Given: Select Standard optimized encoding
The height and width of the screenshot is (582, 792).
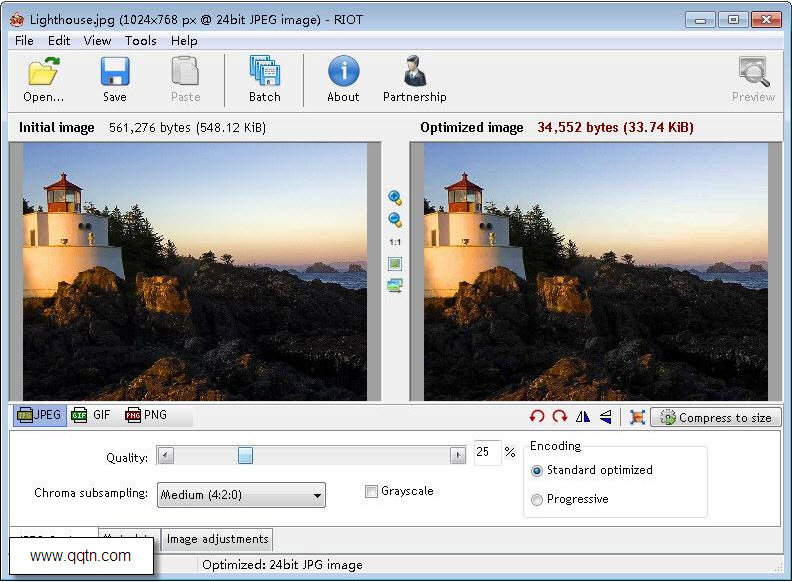Looking at the screenshot, I should (x=537, y=471).
